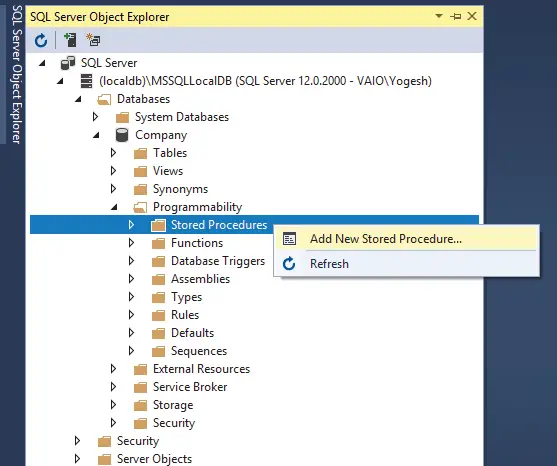This screenshot has width=557, height=466.
Task: Click the MSSQLLocalDB server instance icon
Action: point(86,81)
